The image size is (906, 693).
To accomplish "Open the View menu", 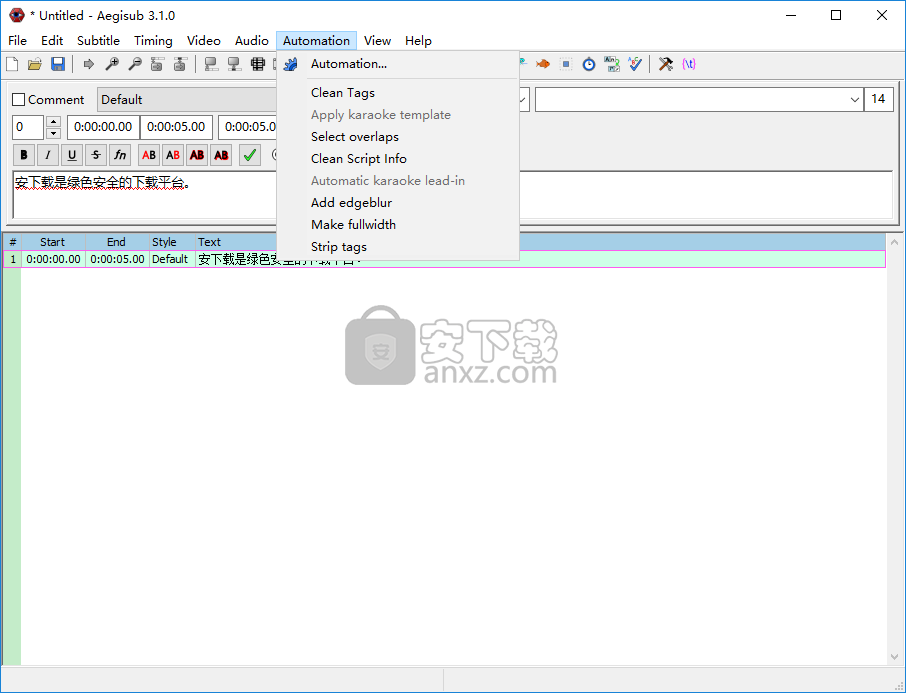I will [x=377, y=40].
